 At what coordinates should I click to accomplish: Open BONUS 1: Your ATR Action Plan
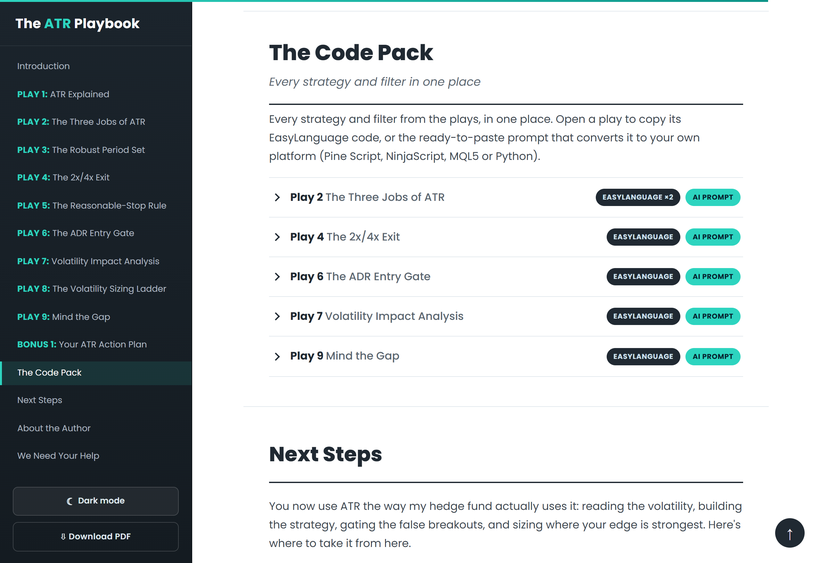point(82,344)
